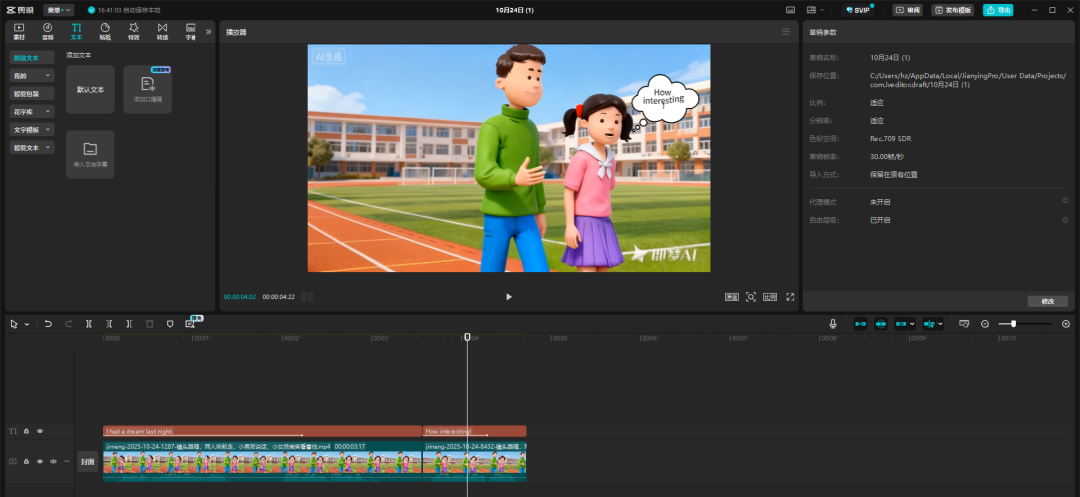The height and width of the screenshot is (497, 1080).
Task: Lock the video track with lock icon
Action: [x=26, y=461]
